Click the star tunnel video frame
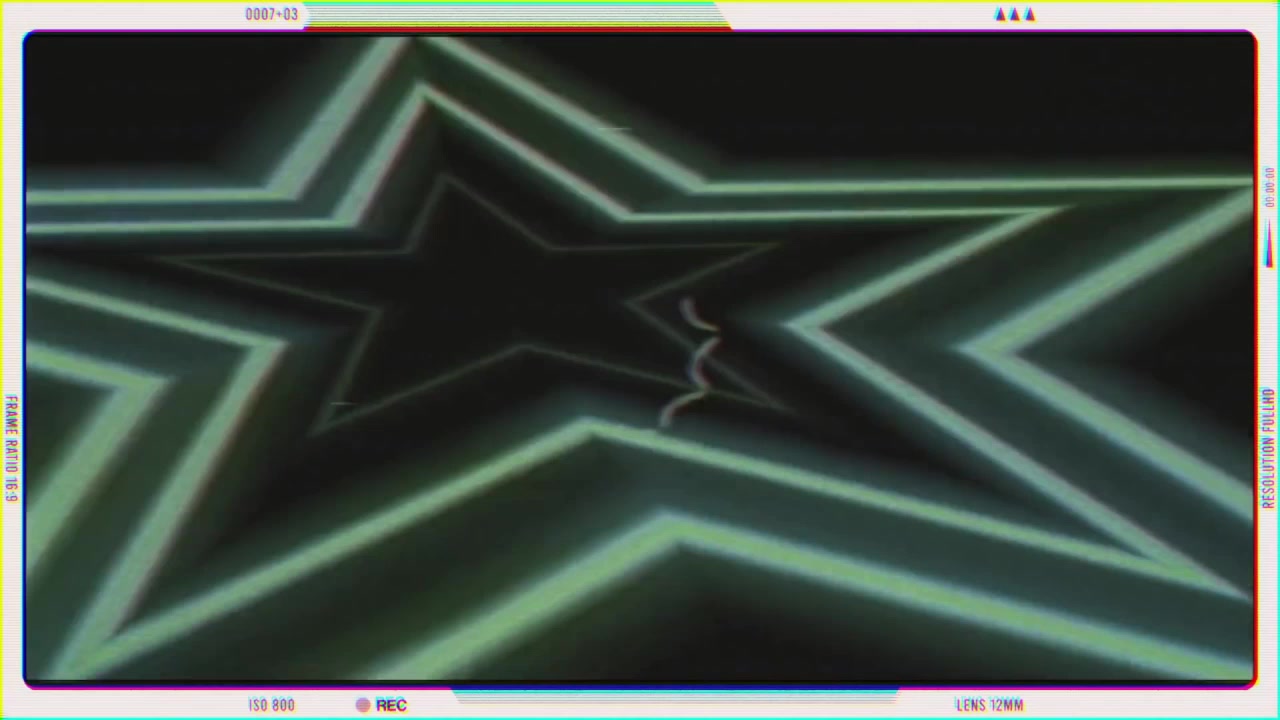 click(640, 360)
